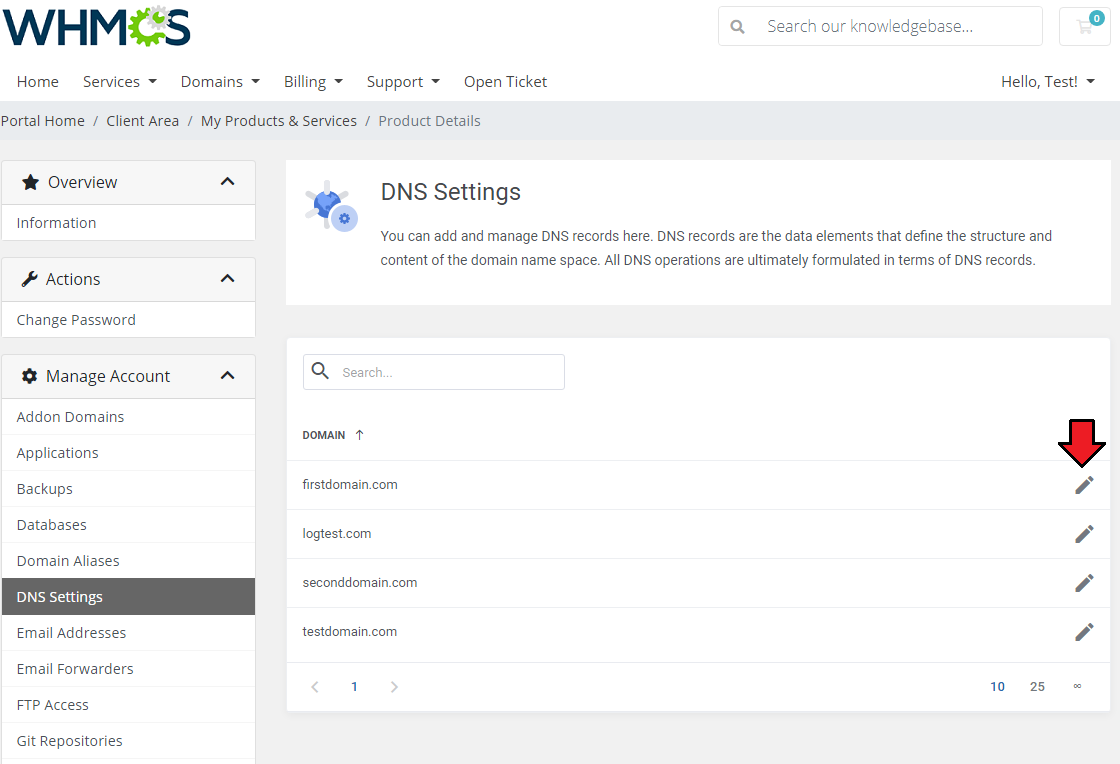Click the DNS Settings page heading

click(x=451, y=192)
